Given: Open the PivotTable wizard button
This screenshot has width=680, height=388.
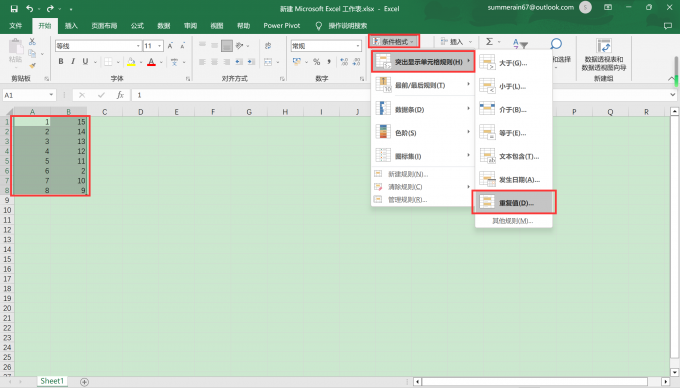Looking at the screenshot, I should click(x=603, y=55).
